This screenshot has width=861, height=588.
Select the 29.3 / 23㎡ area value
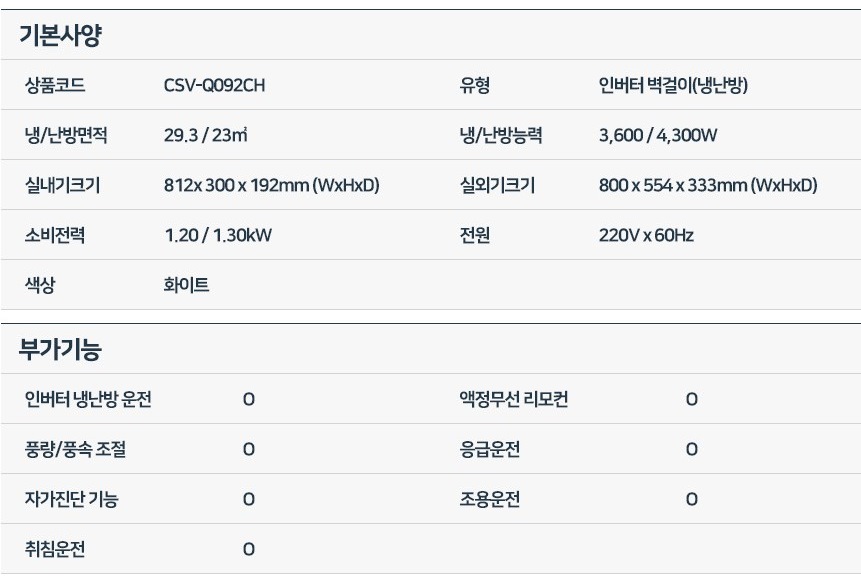pos(206,136)
